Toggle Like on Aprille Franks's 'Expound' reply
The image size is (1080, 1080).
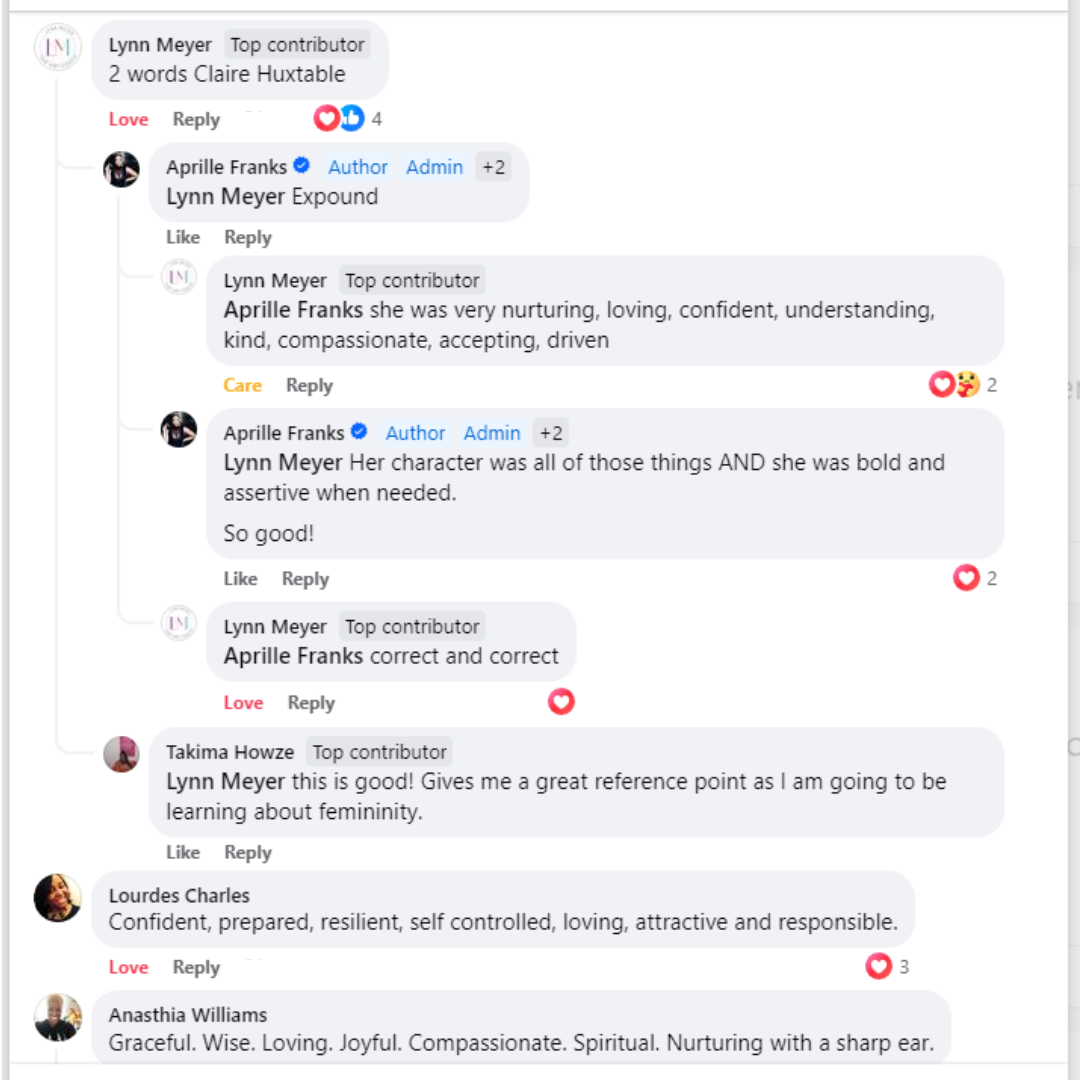183,238
